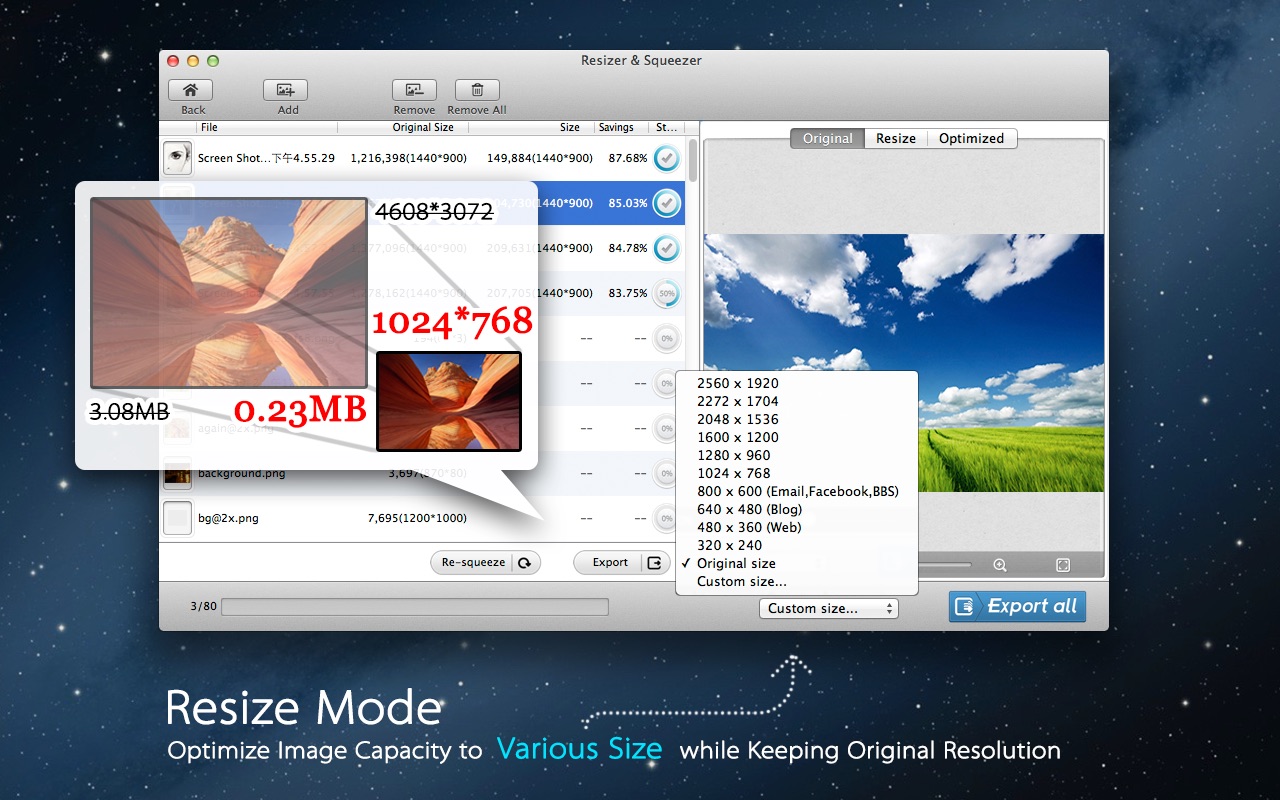The height and width of the screenshot is (800, 1280).
Task: Select the eye thumbnail of the first Screen Shot
Action: tap(177, 158)
